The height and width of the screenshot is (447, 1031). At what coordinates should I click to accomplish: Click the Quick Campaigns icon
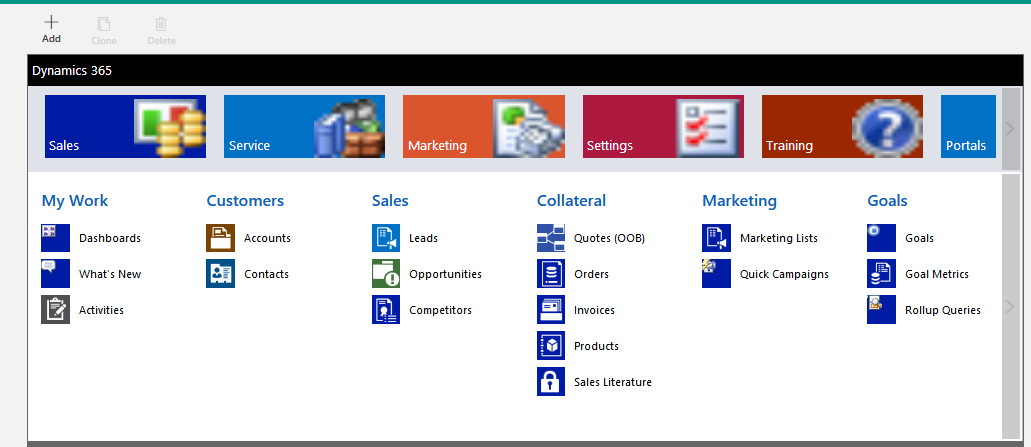tap(716, 274)
